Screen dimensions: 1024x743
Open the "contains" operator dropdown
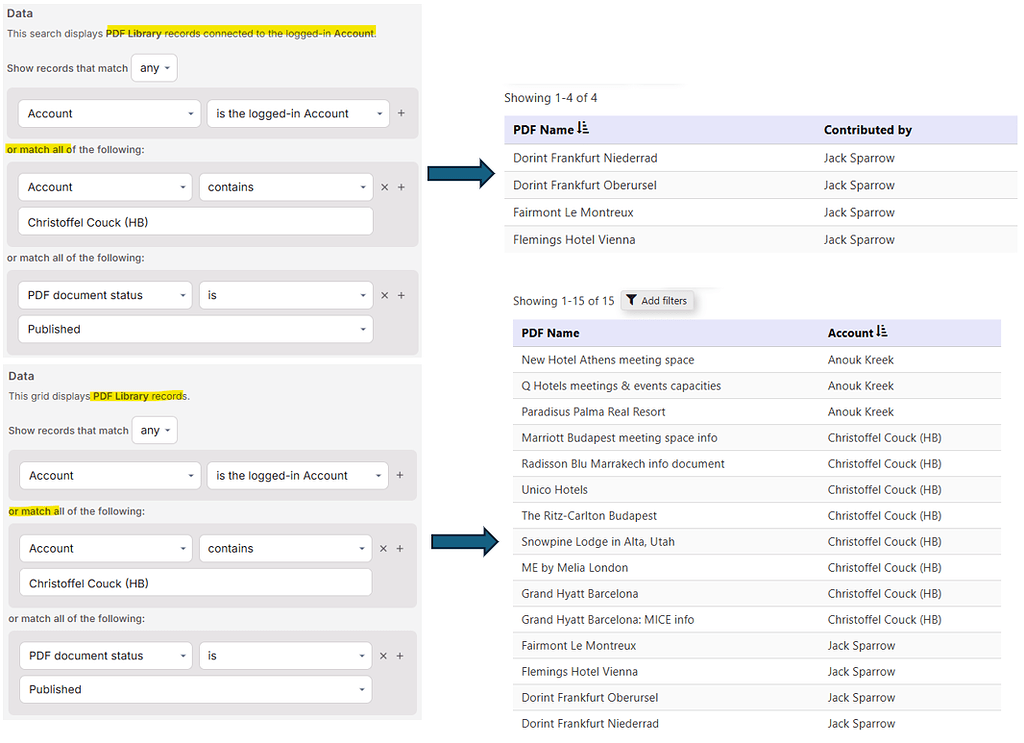[x=285, y=186]
